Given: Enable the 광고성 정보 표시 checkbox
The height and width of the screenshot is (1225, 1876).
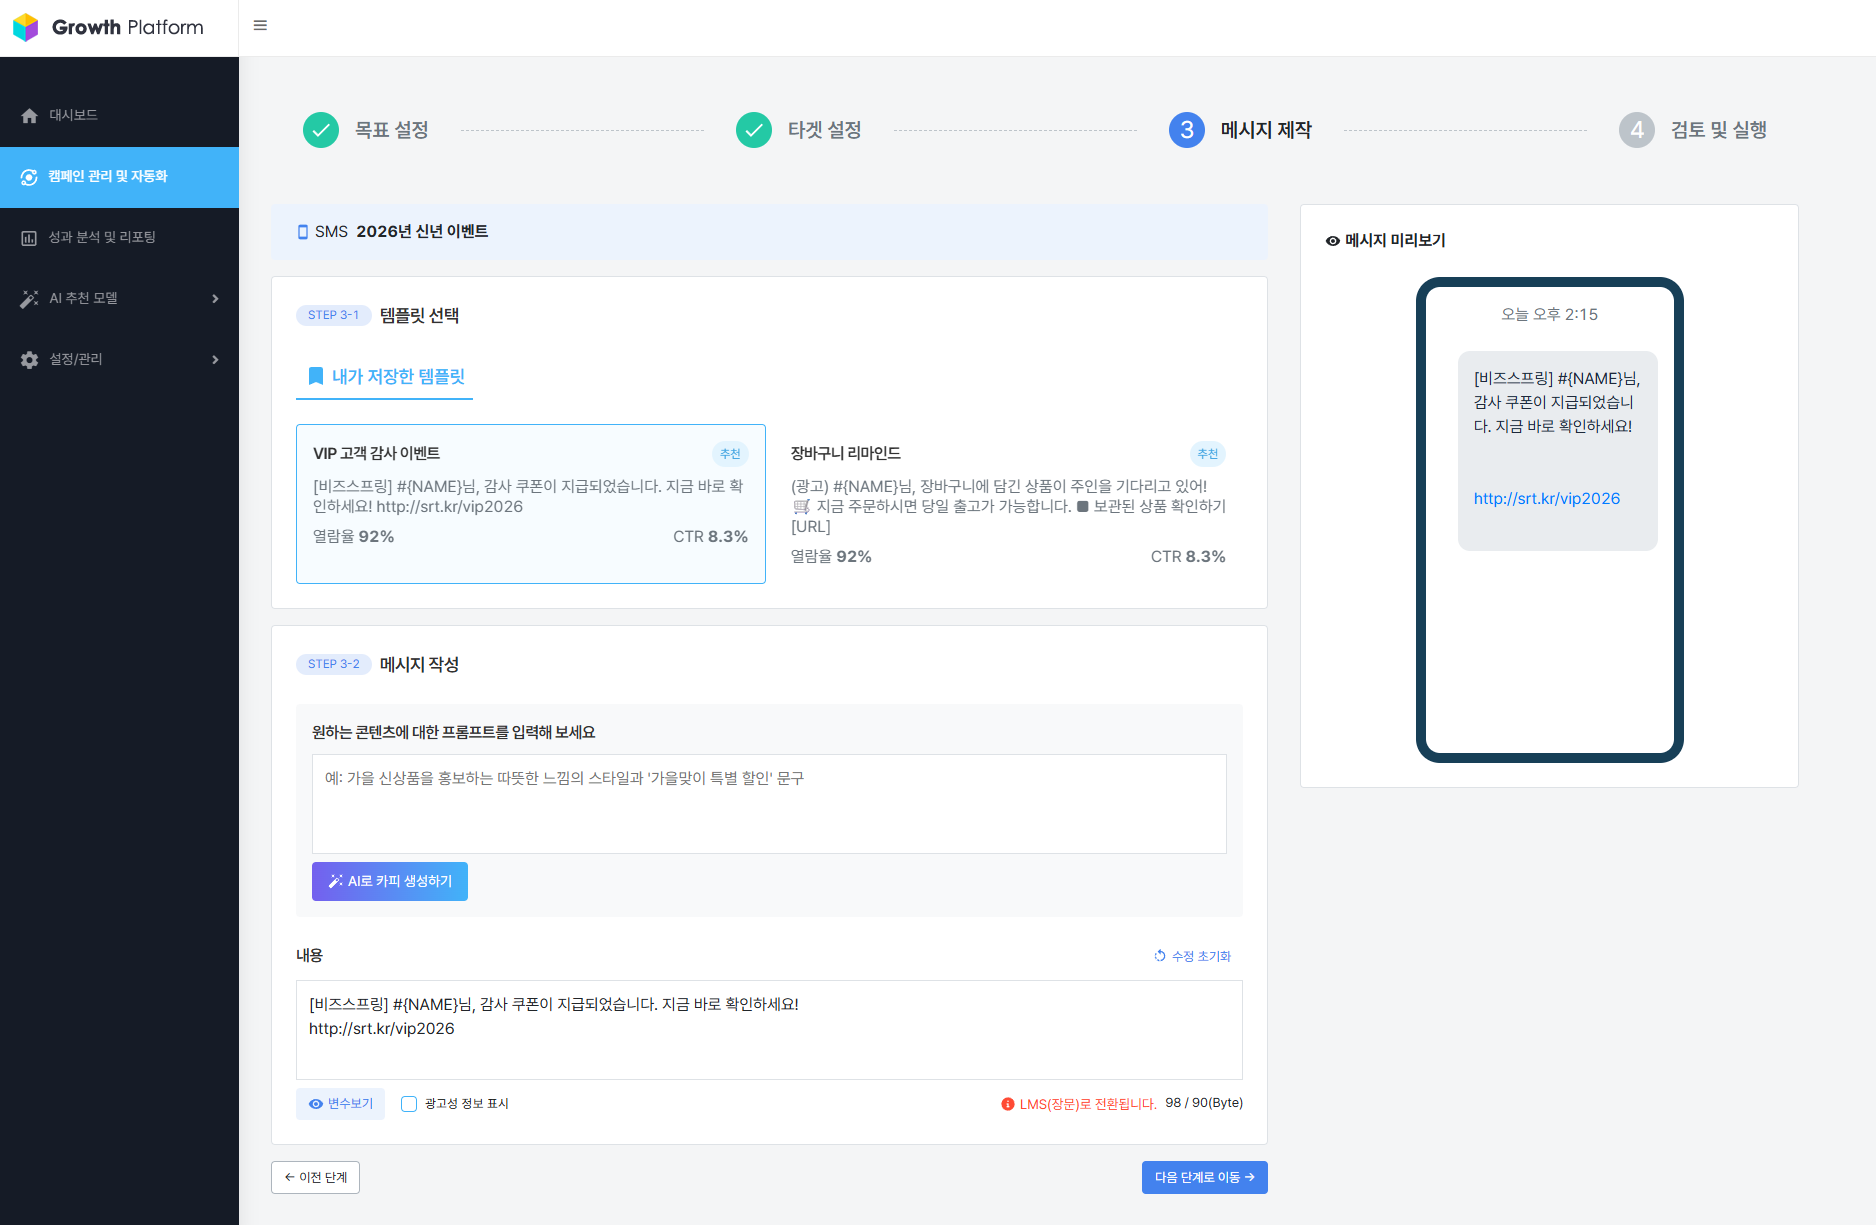Looking at the screenshot, I should 408,1103.
